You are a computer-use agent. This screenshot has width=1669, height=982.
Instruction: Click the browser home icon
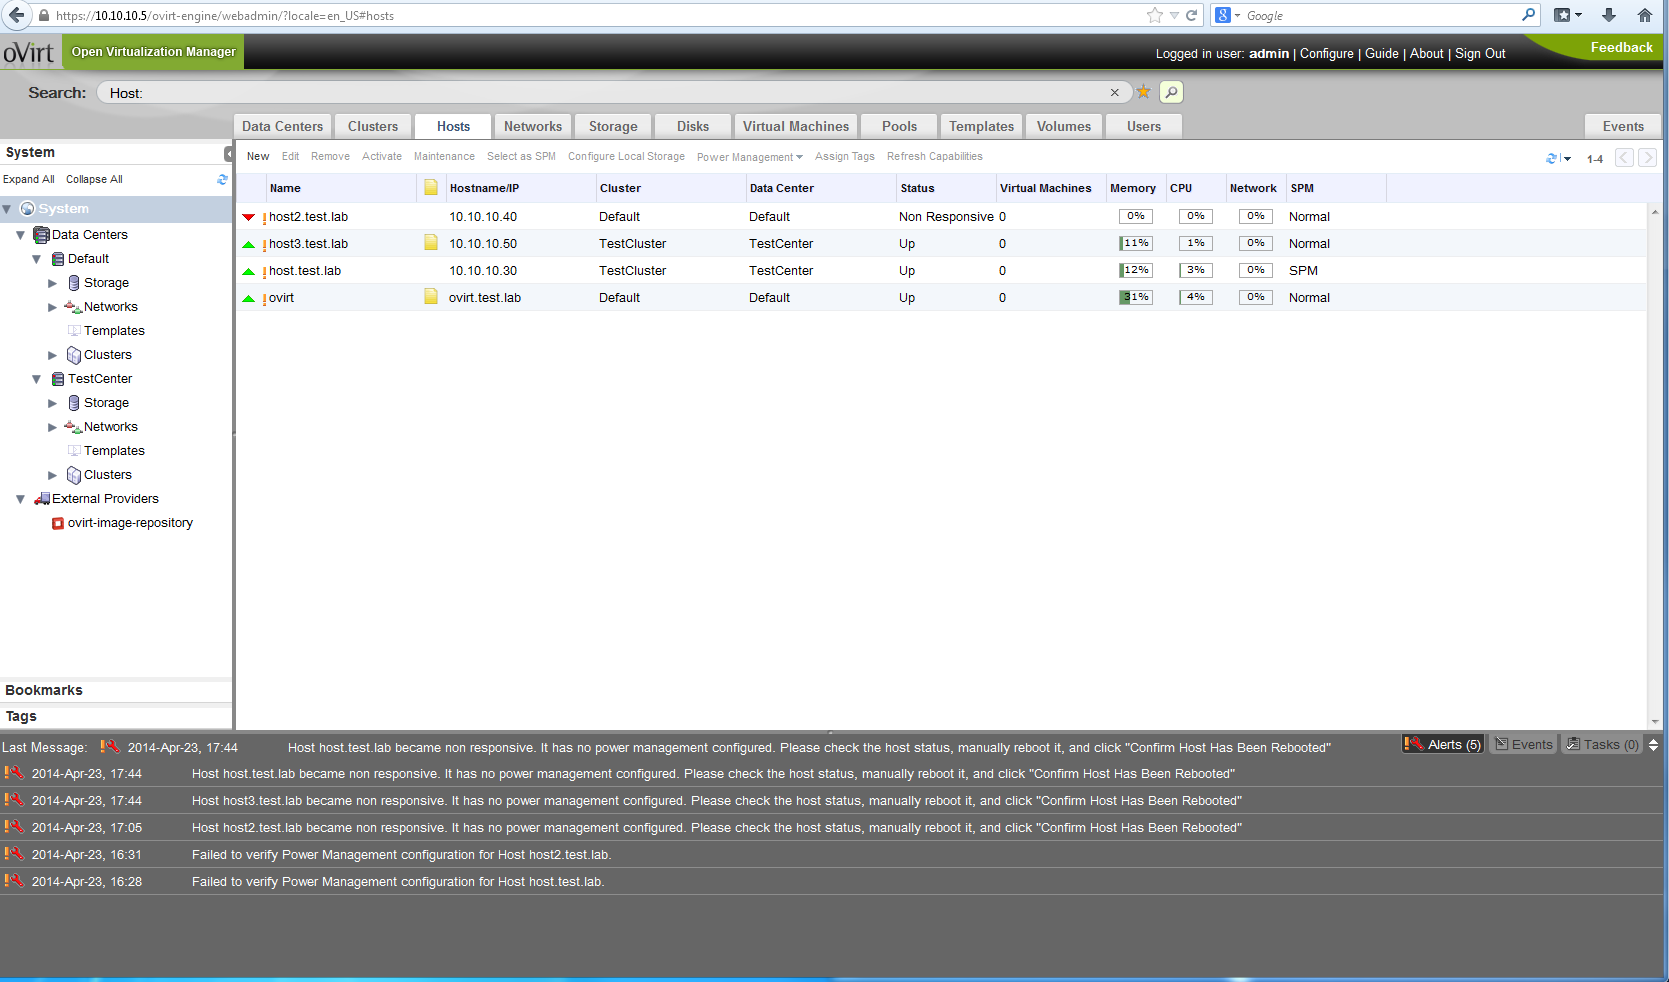click(1645, 15)
